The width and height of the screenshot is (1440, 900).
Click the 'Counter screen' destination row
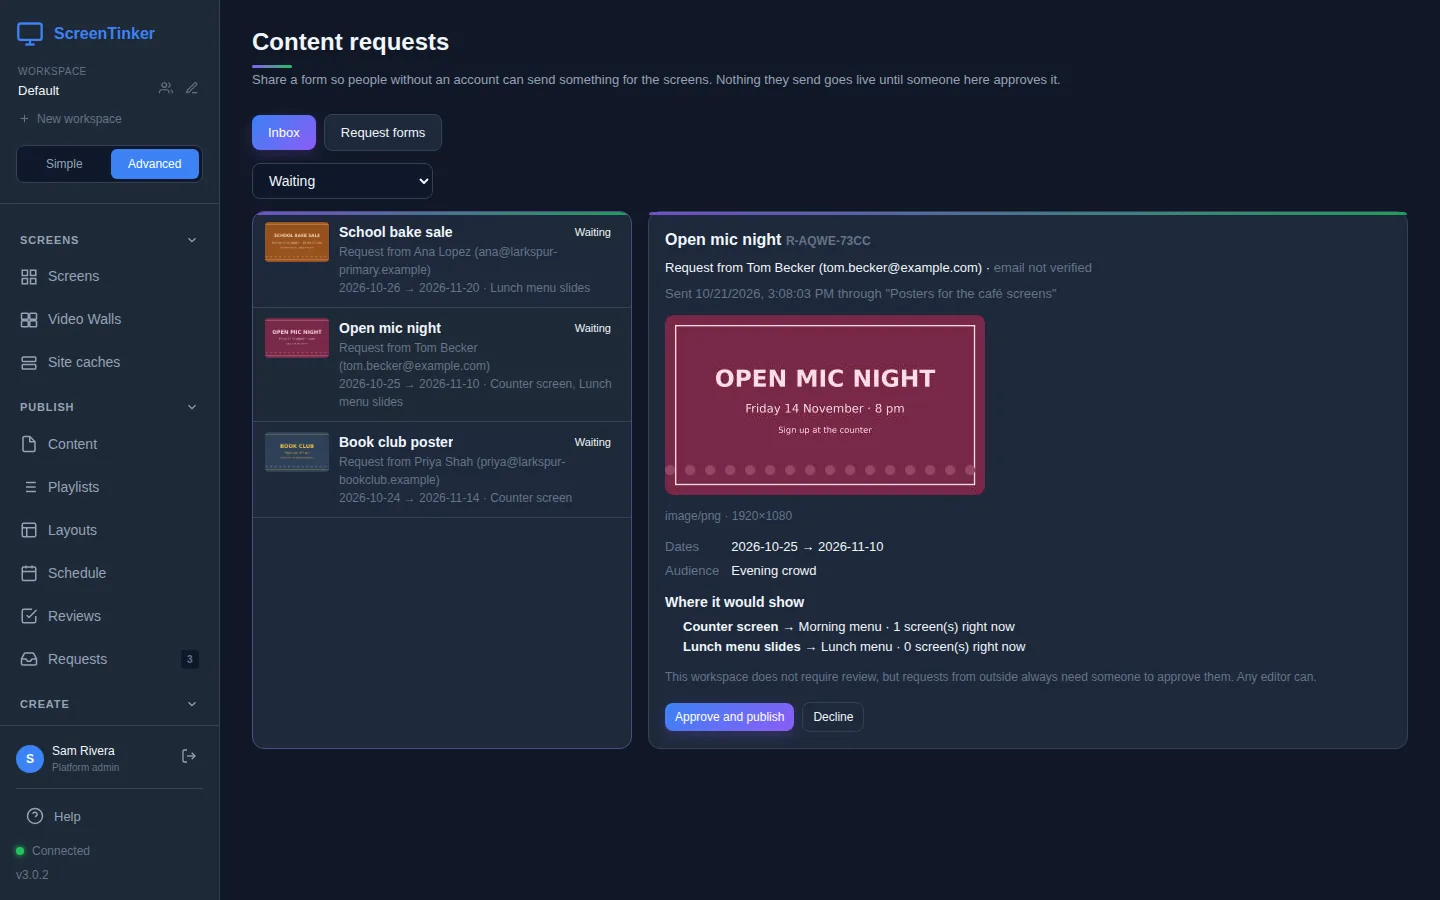pyautogui.click(x=849, y=627)
